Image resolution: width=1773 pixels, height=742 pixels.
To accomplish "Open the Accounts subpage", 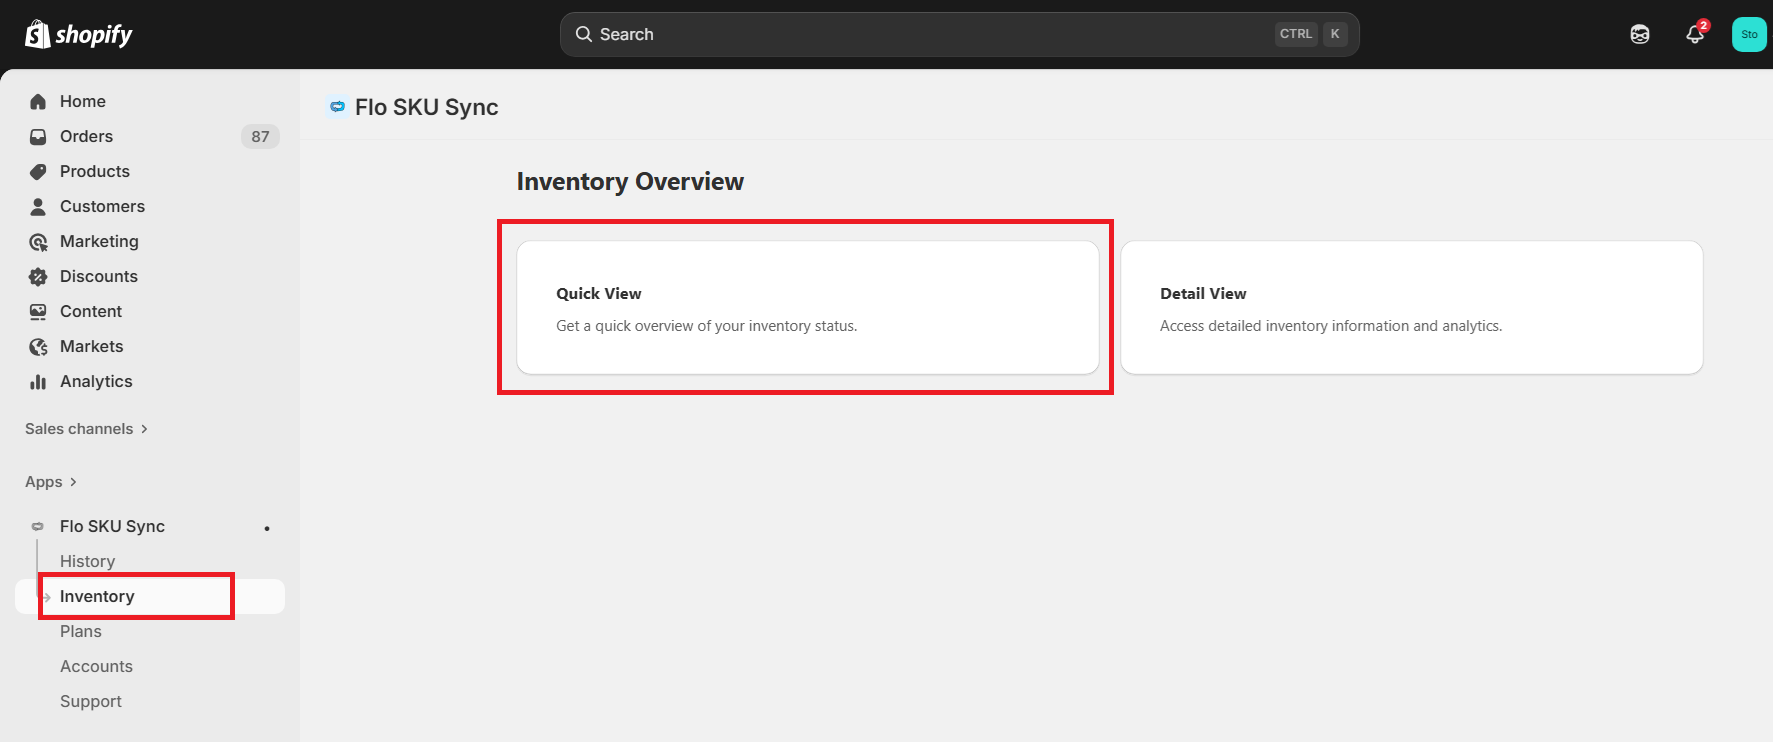I will 96,666.
